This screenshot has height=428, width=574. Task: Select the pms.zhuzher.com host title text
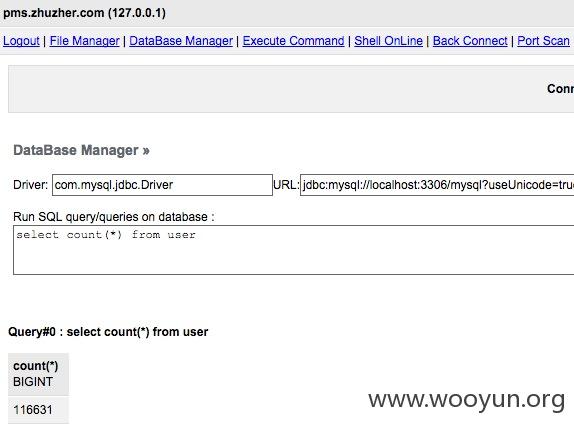pos(84,13)
